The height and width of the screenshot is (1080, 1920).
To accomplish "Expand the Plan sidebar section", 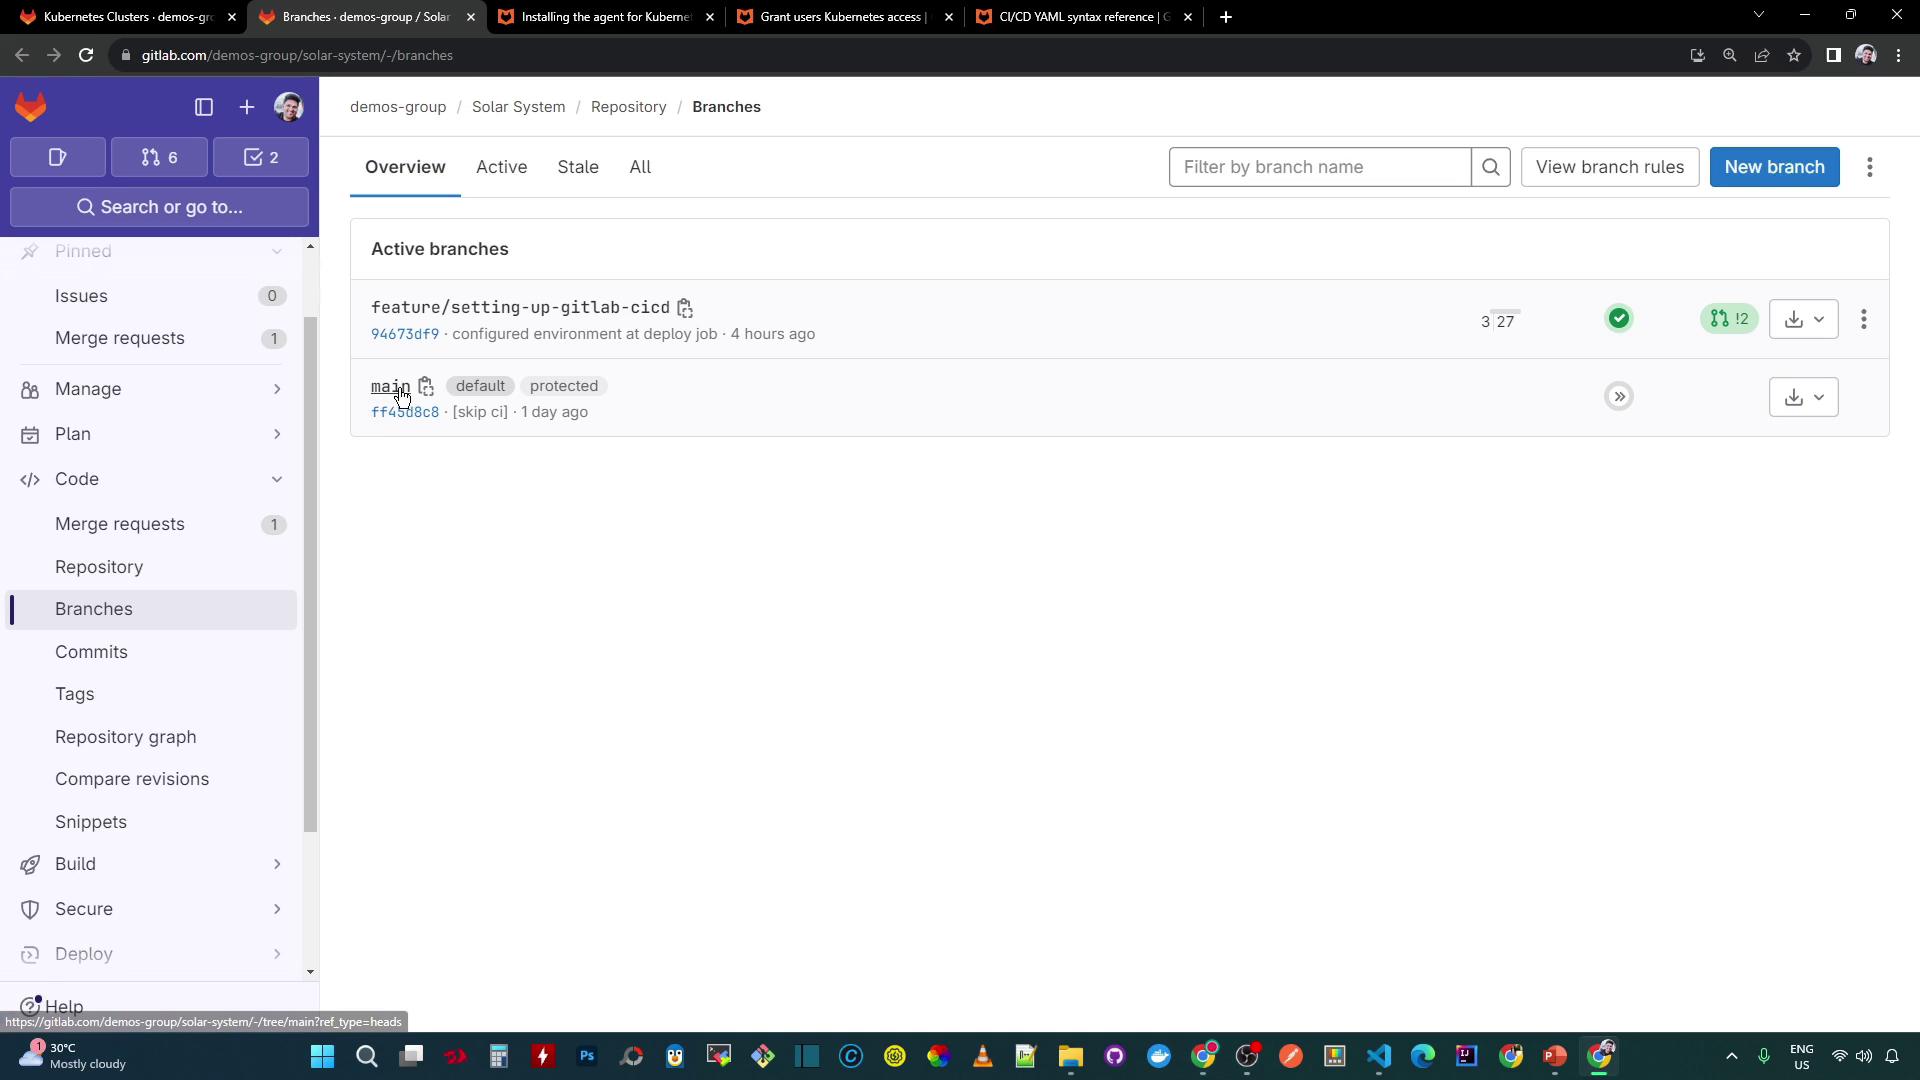I will 153,434.
